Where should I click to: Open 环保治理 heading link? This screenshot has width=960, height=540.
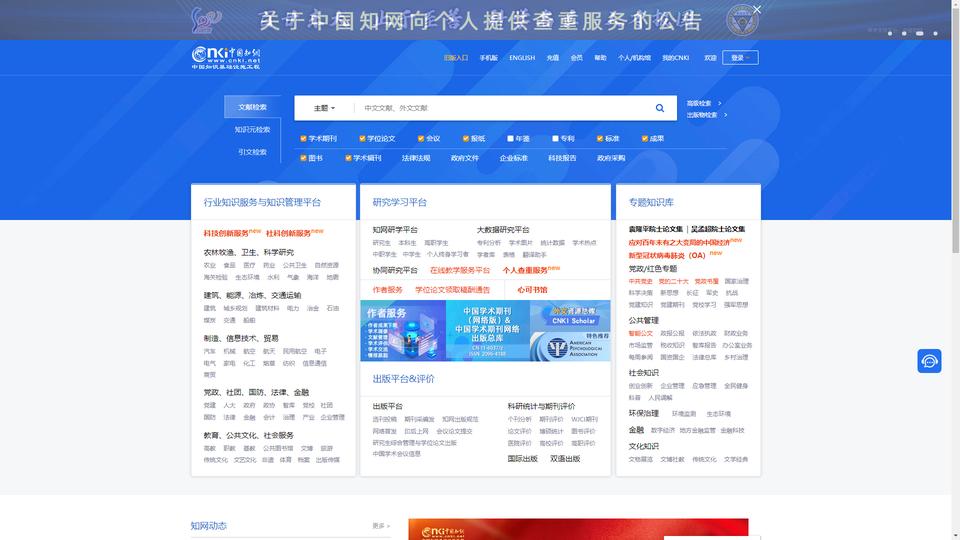[643, 413]
